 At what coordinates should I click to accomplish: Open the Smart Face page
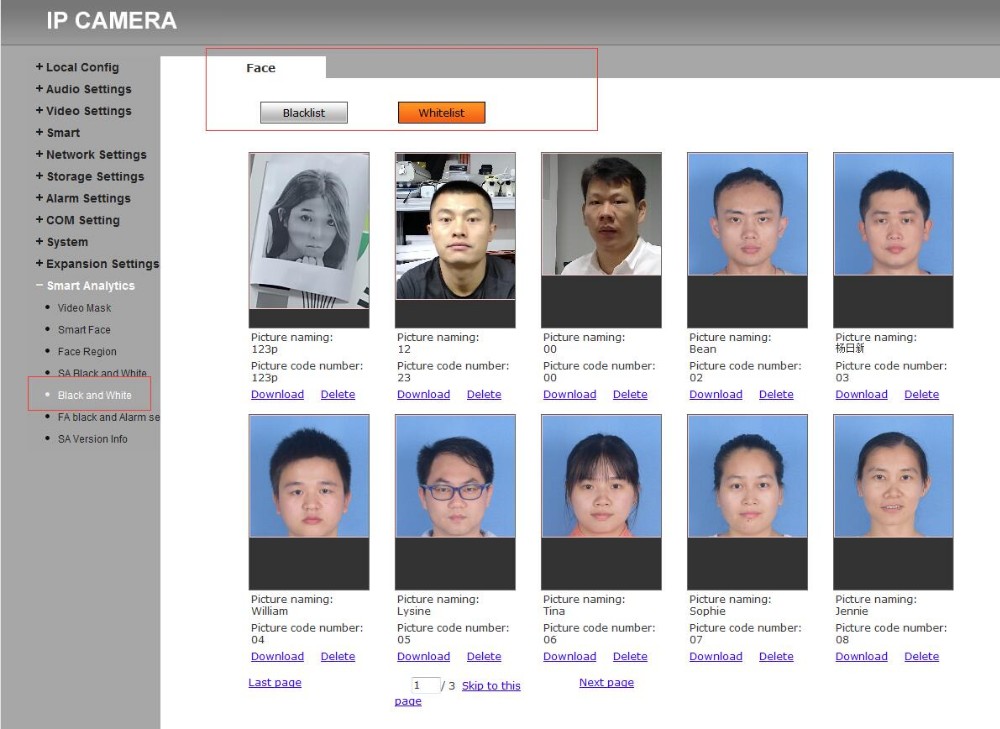pos(84,330)
